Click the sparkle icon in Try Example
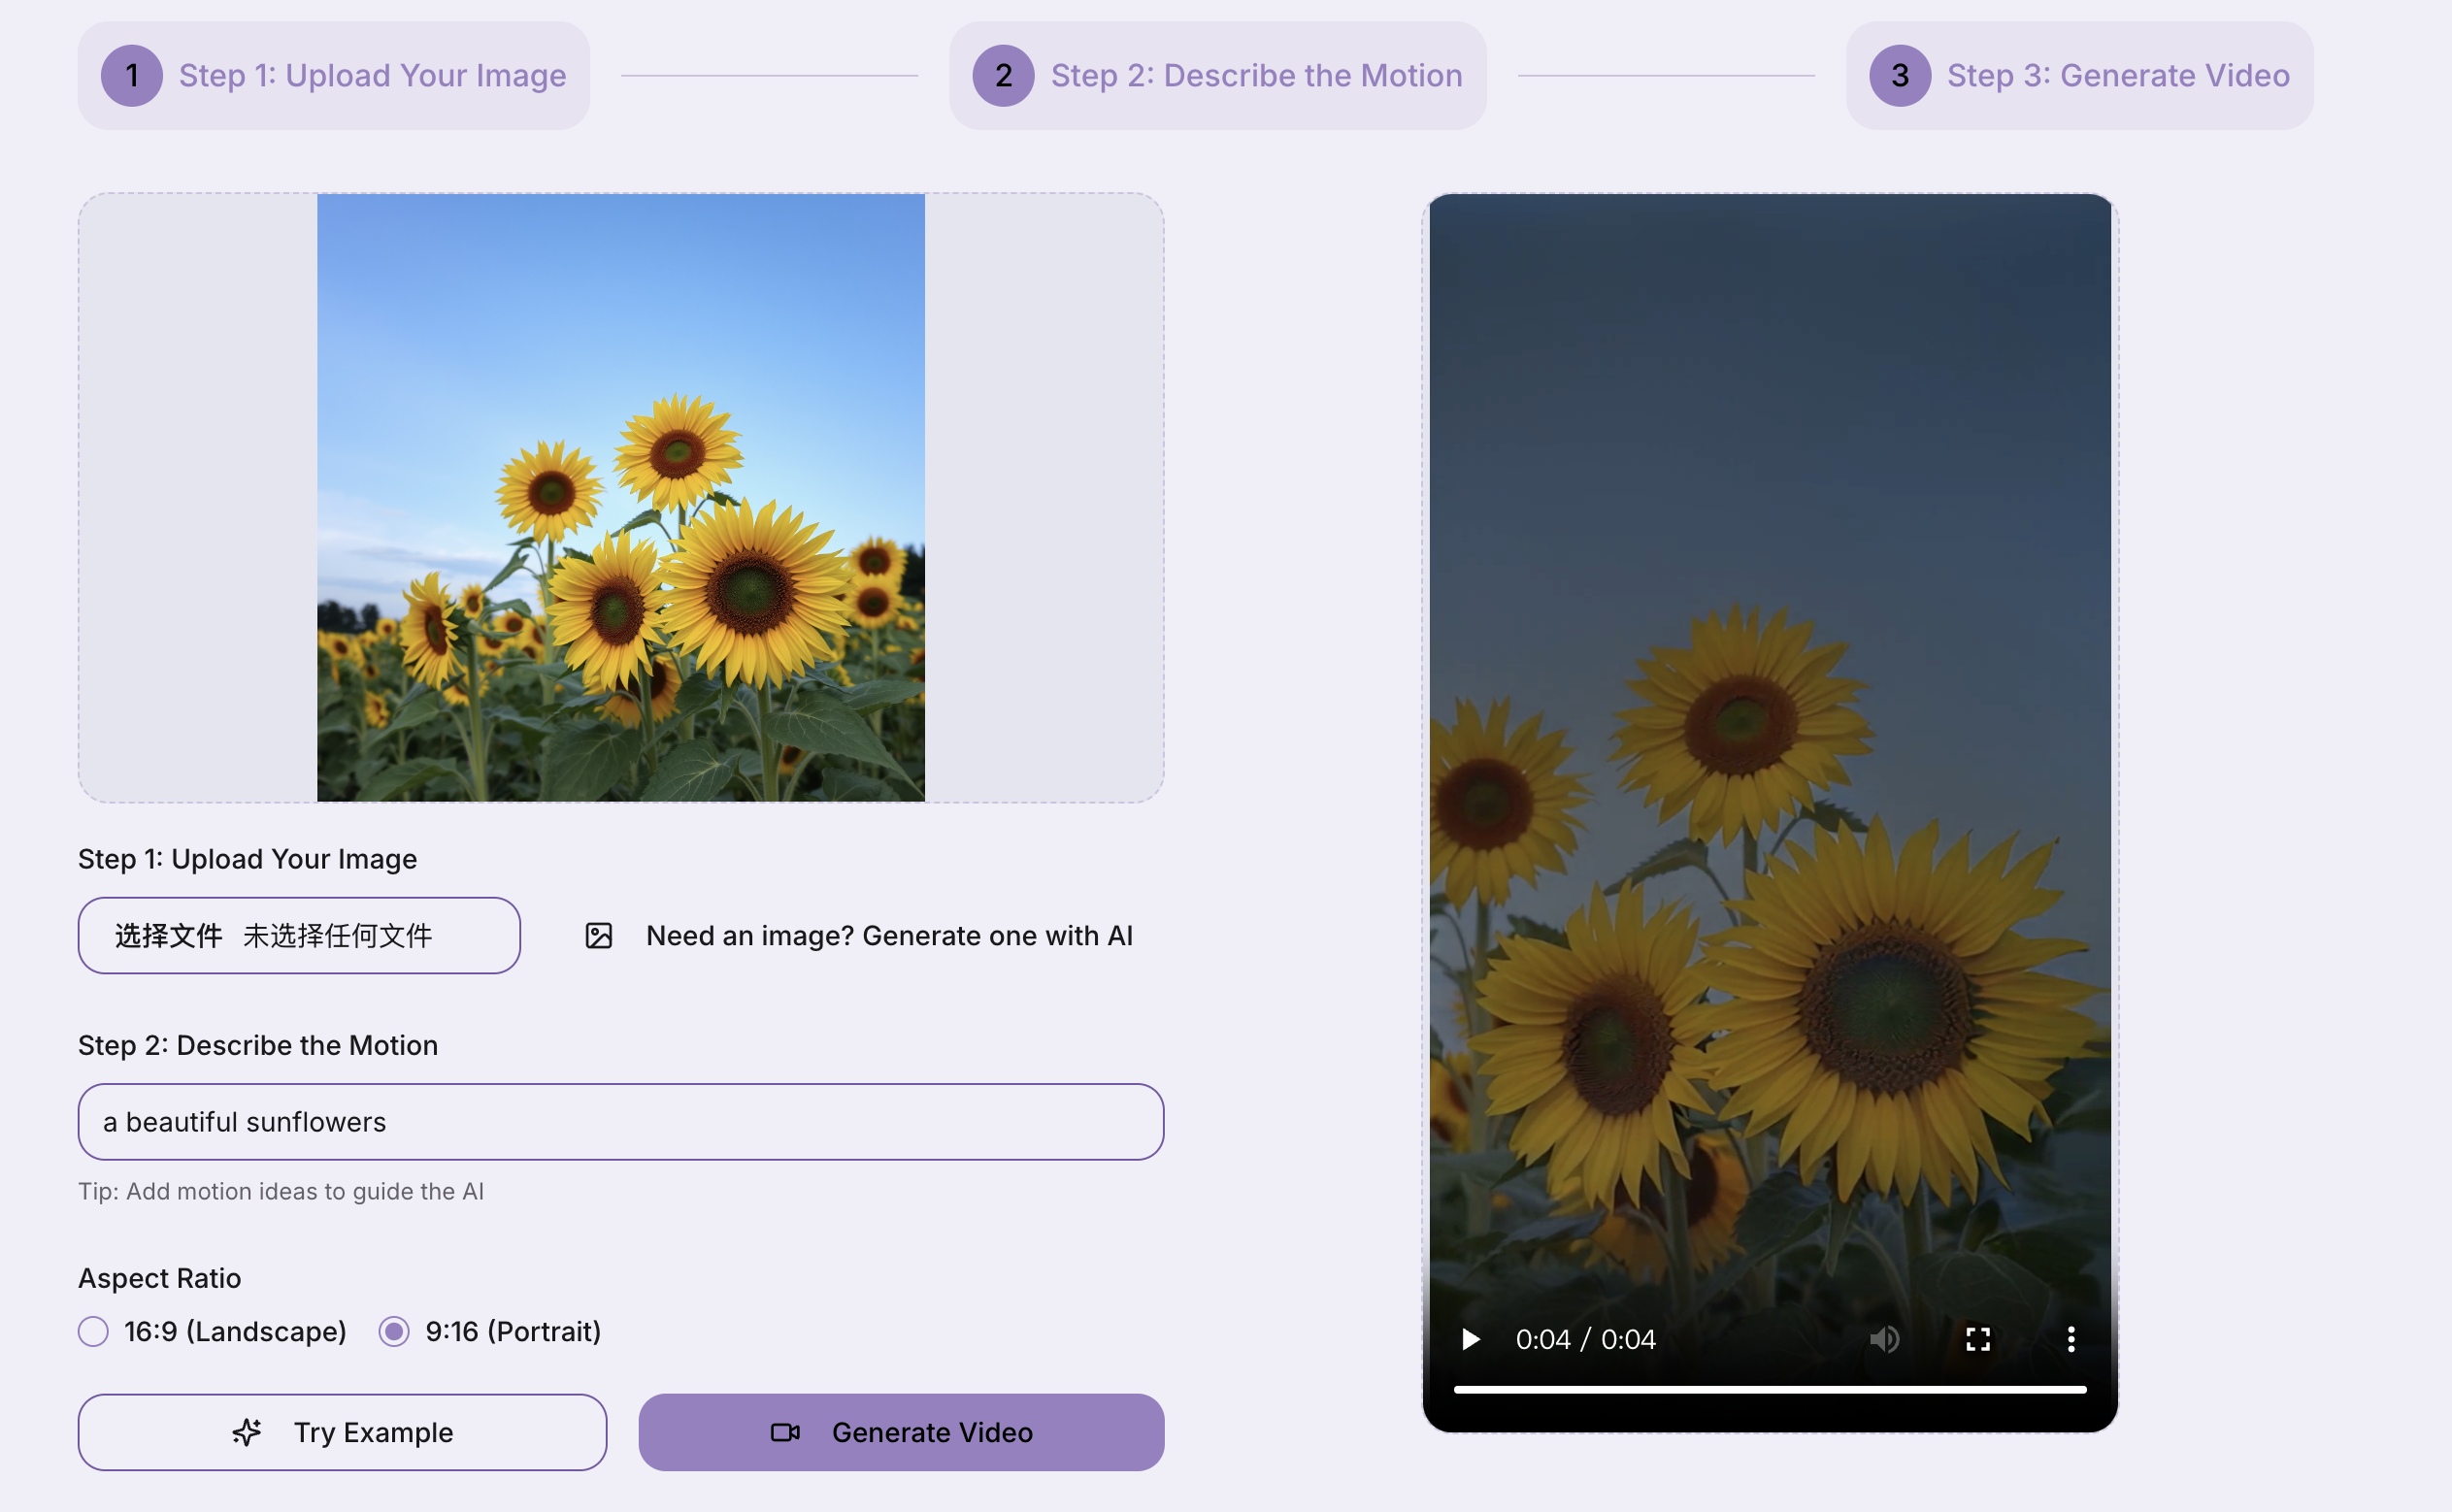The image size is (2452, 1512). [x=247, y=1432]
